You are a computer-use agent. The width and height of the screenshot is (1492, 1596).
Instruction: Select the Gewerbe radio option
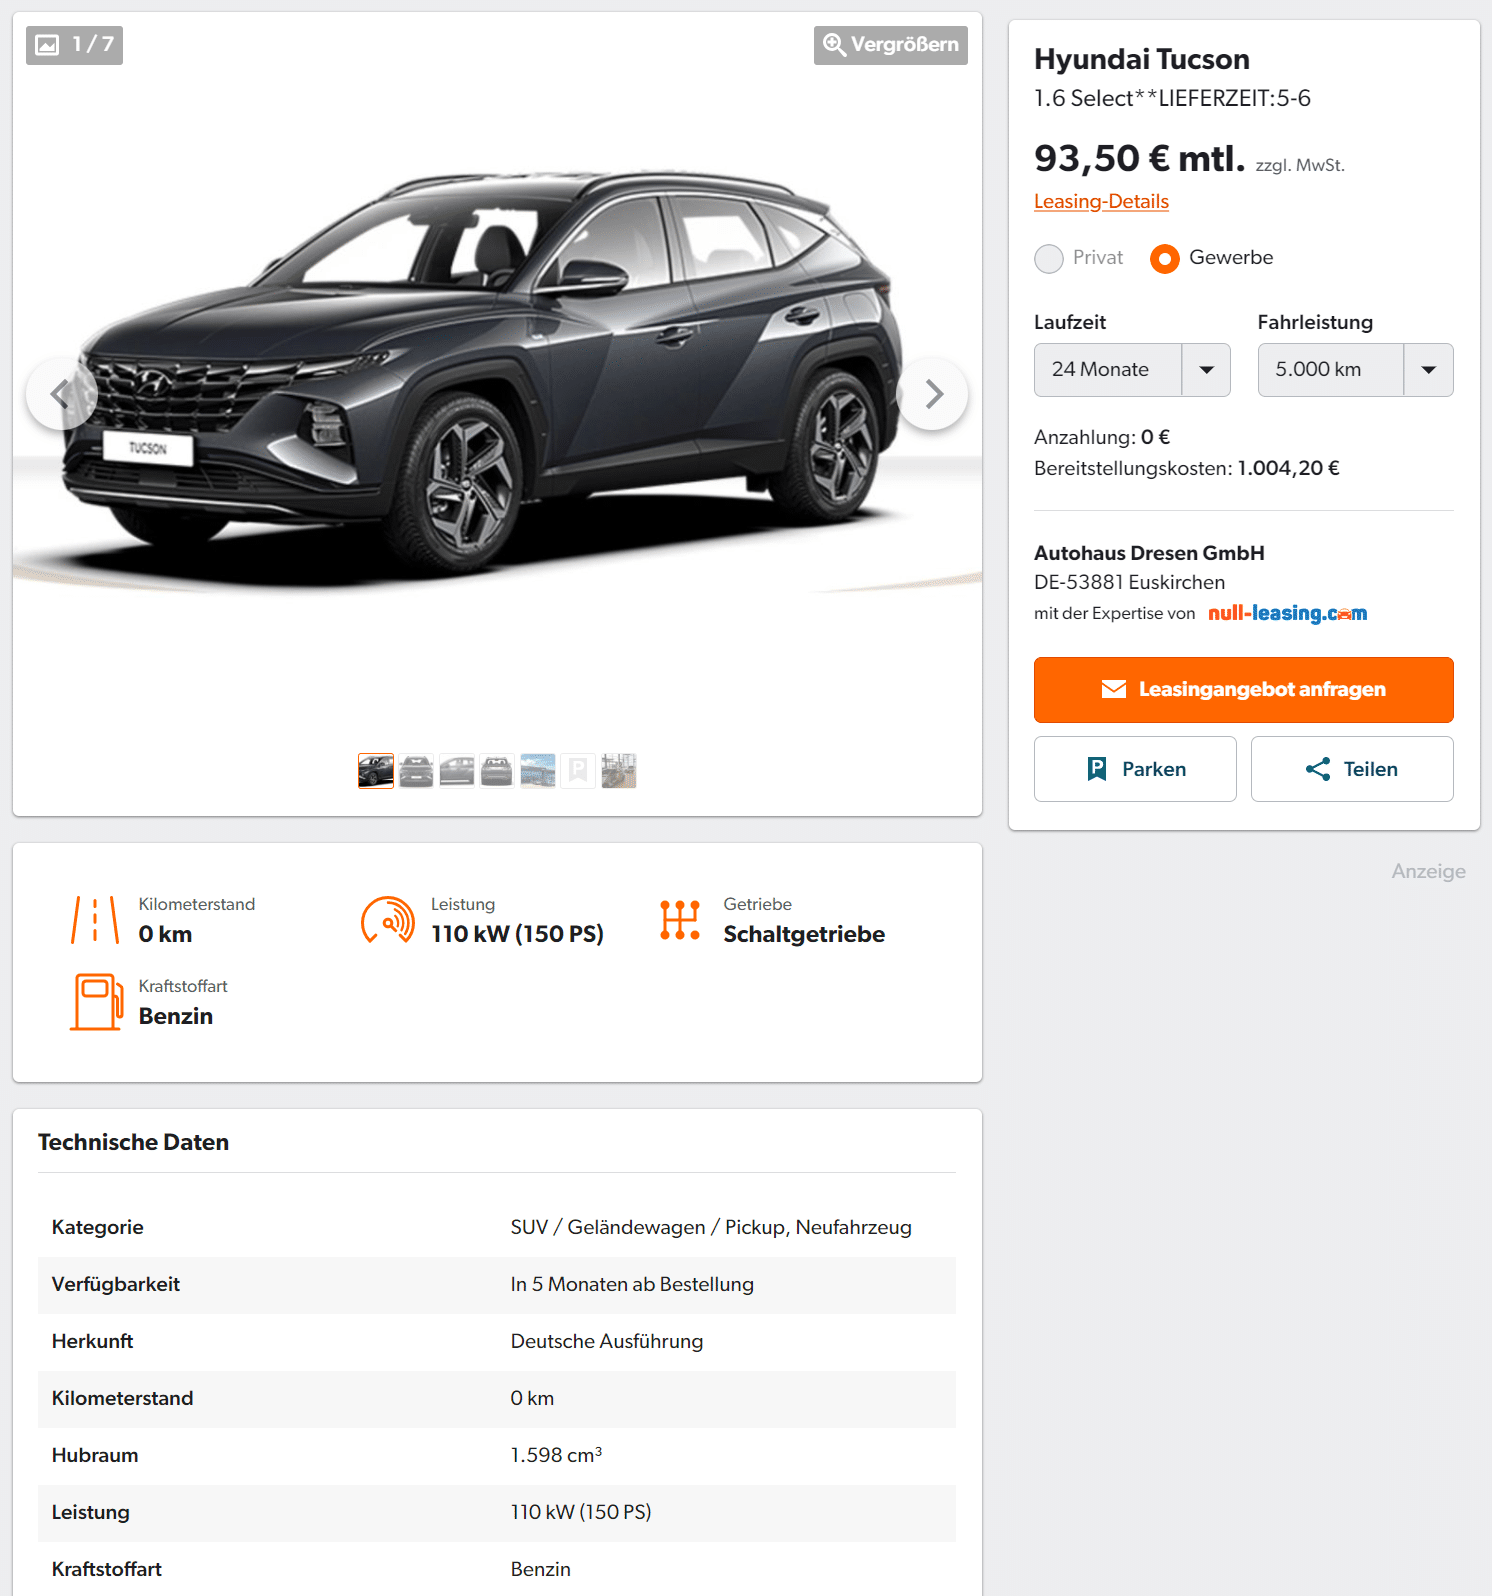click(1165, 259)
